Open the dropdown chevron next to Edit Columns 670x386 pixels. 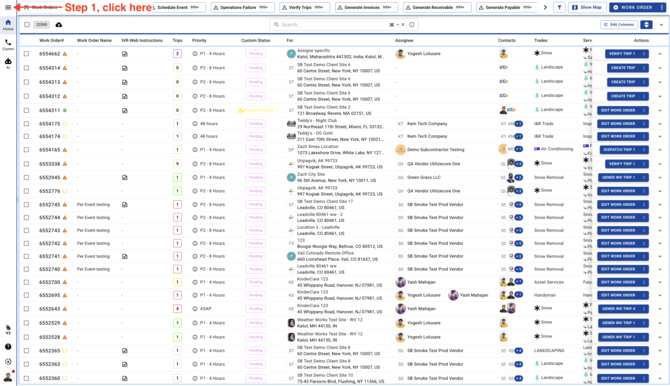[661, 25]
